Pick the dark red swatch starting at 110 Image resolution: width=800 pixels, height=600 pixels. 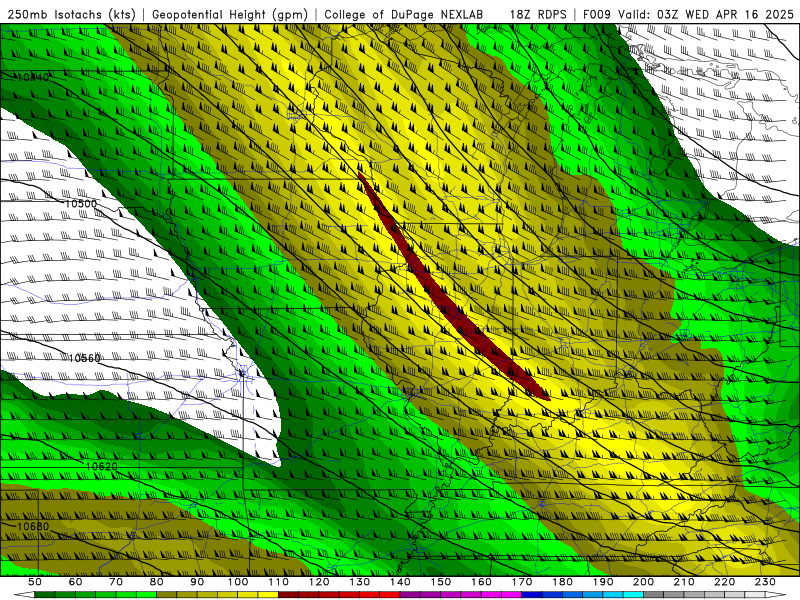pyautogui.click(x=288, y=595)
